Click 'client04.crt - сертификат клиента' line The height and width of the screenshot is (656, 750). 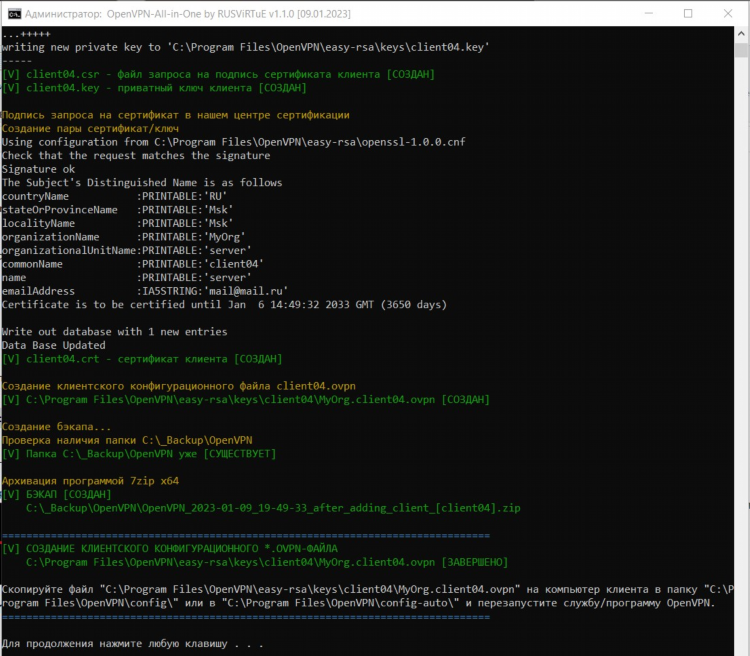(142, 359)
